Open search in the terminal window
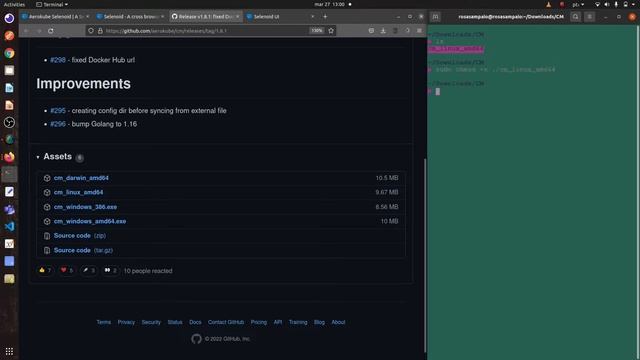This screenshot has height=360, width=640. click(x=576, y=17)
